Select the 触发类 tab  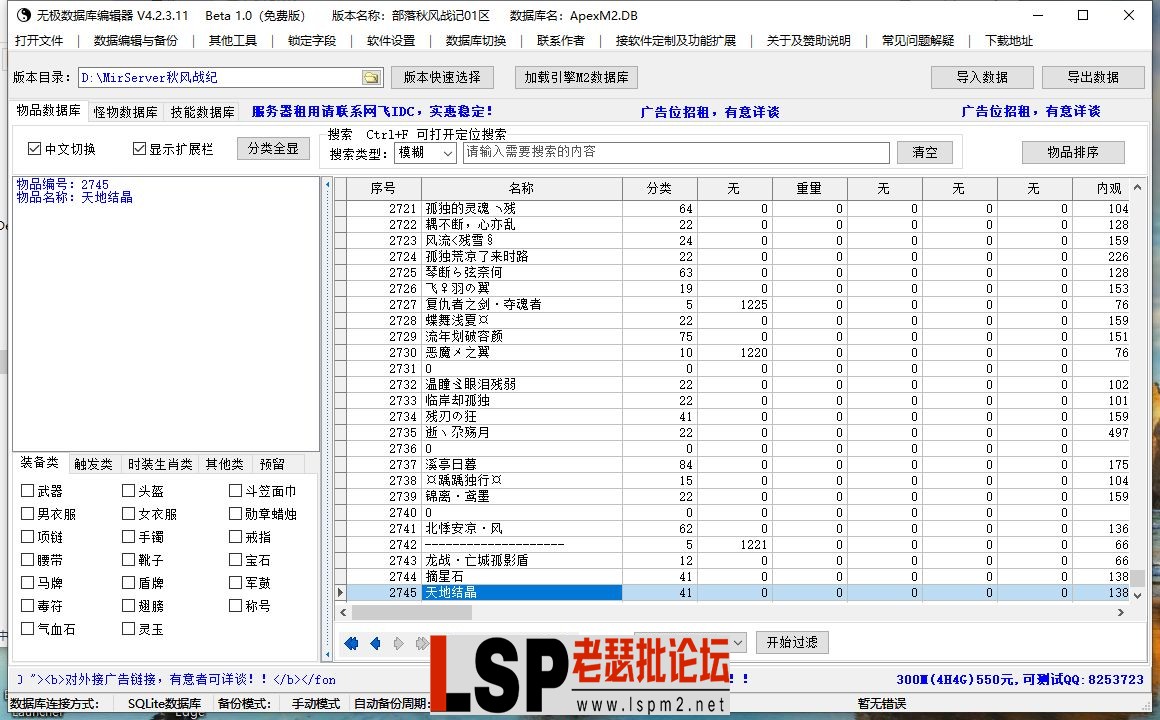(x=93, y=464)
